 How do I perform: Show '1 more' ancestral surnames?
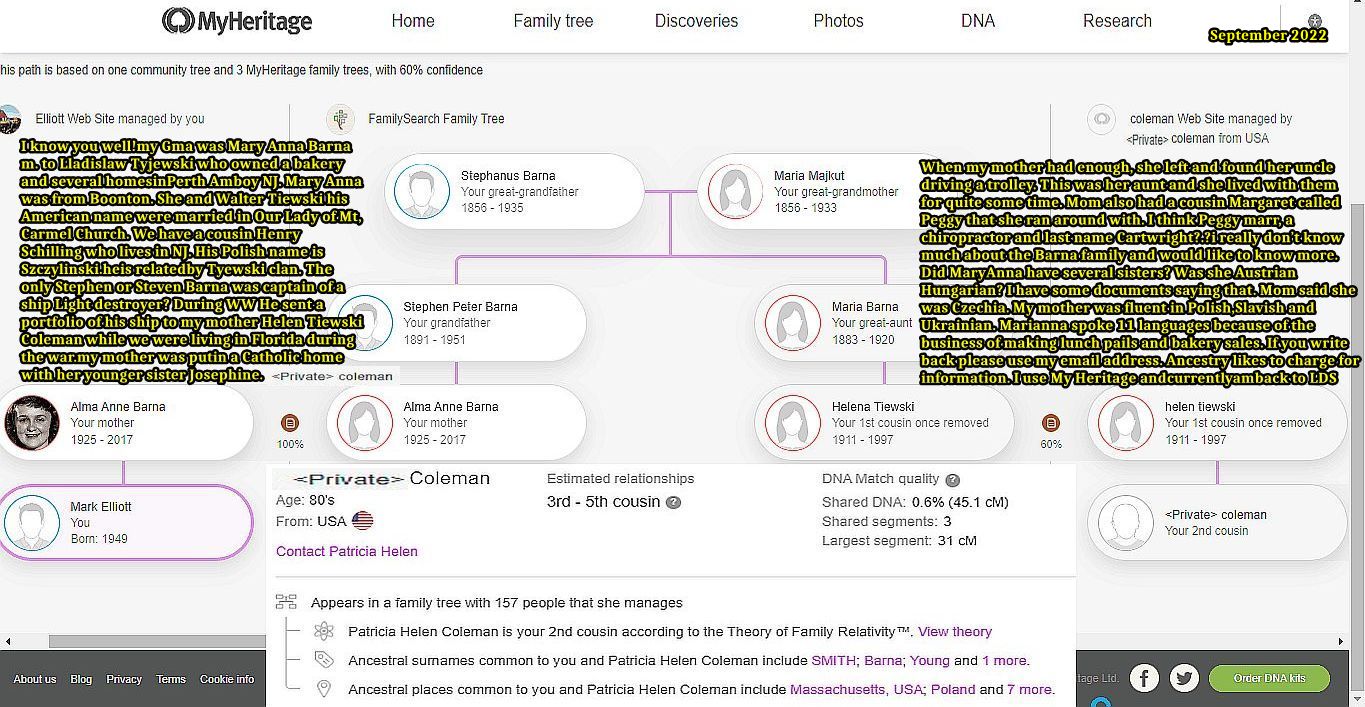(1004, 661)
